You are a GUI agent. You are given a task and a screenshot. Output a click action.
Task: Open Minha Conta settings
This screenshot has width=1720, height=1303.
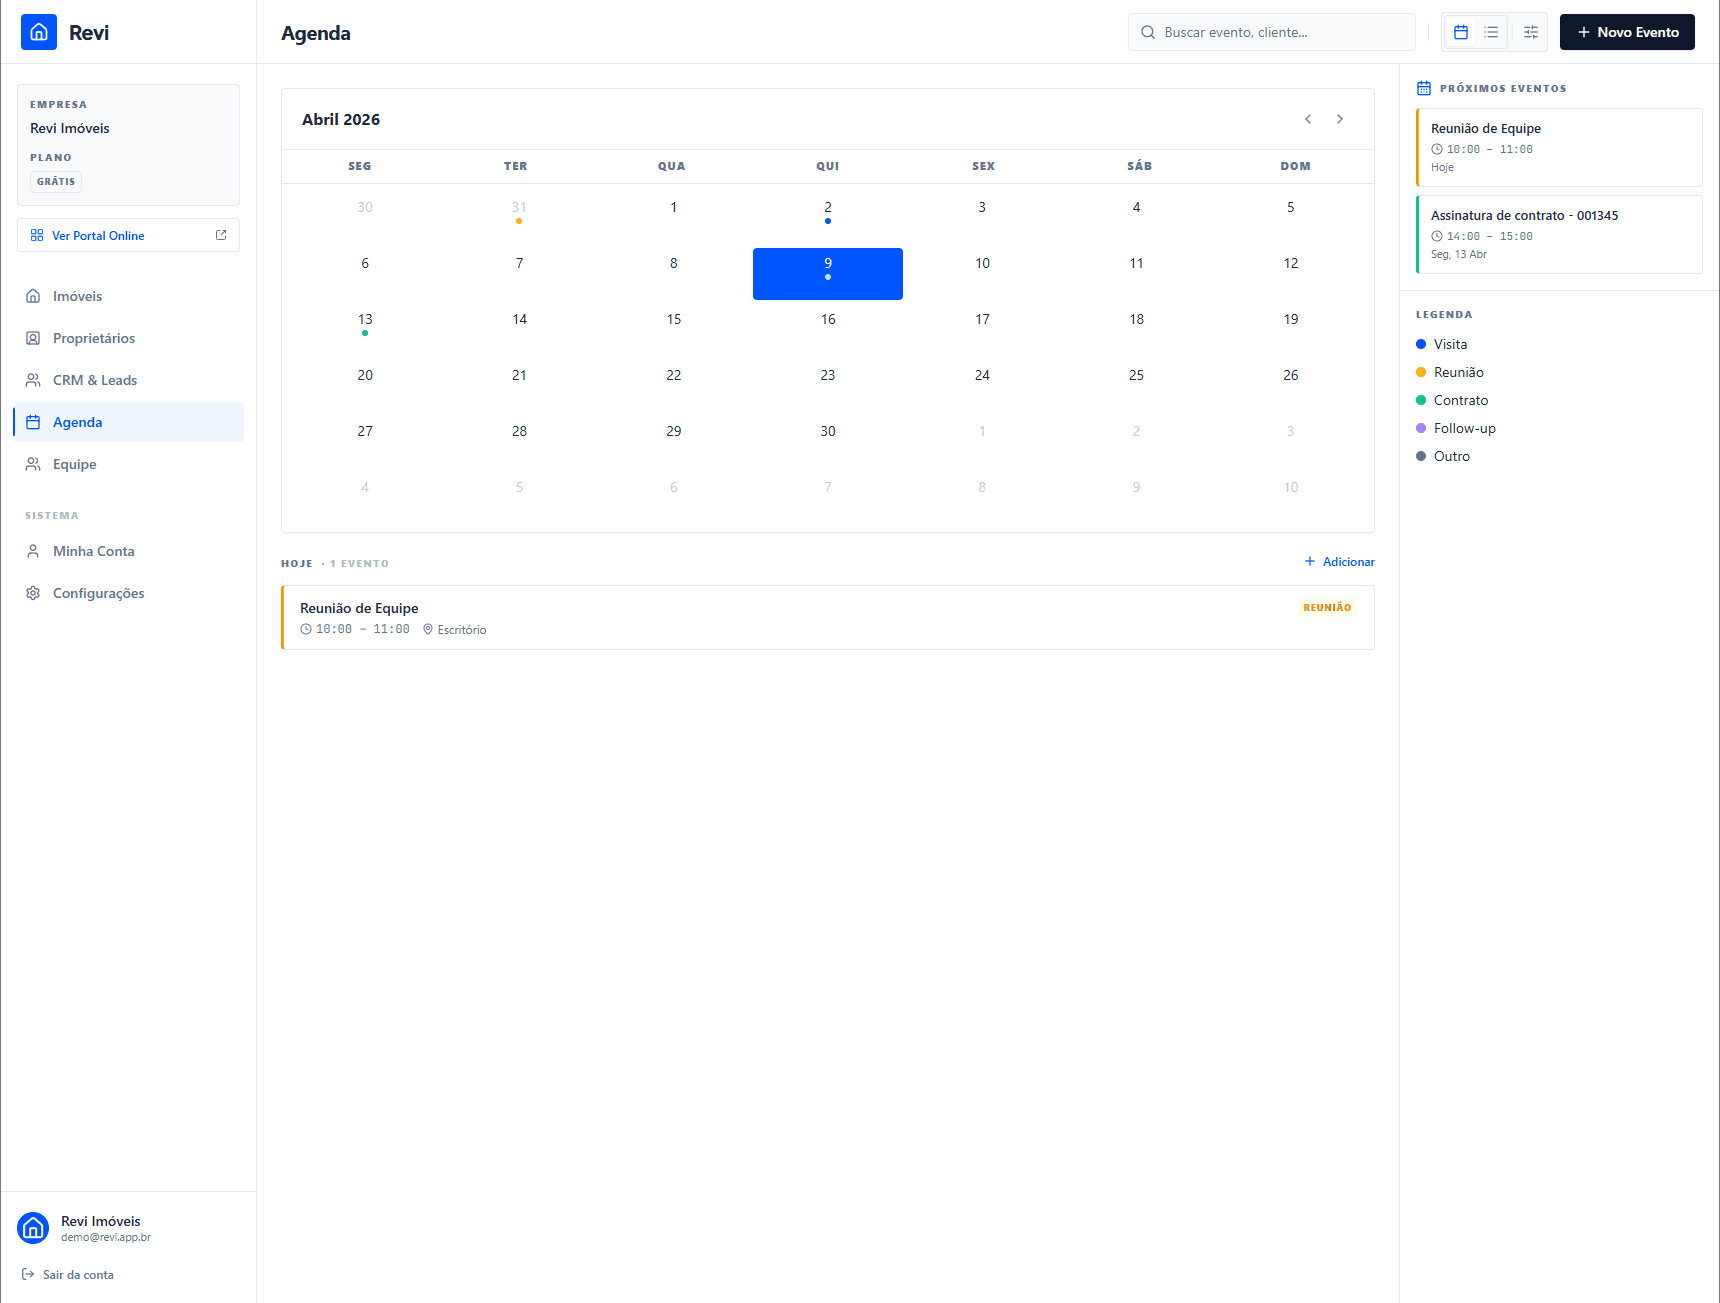tap(93, 551)
